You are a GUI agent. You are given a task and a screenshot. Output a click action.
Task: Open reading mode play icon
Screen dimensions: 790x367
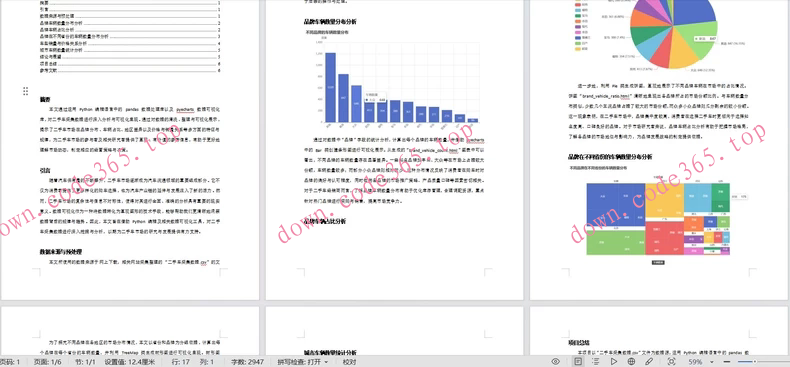click(613, 361)
